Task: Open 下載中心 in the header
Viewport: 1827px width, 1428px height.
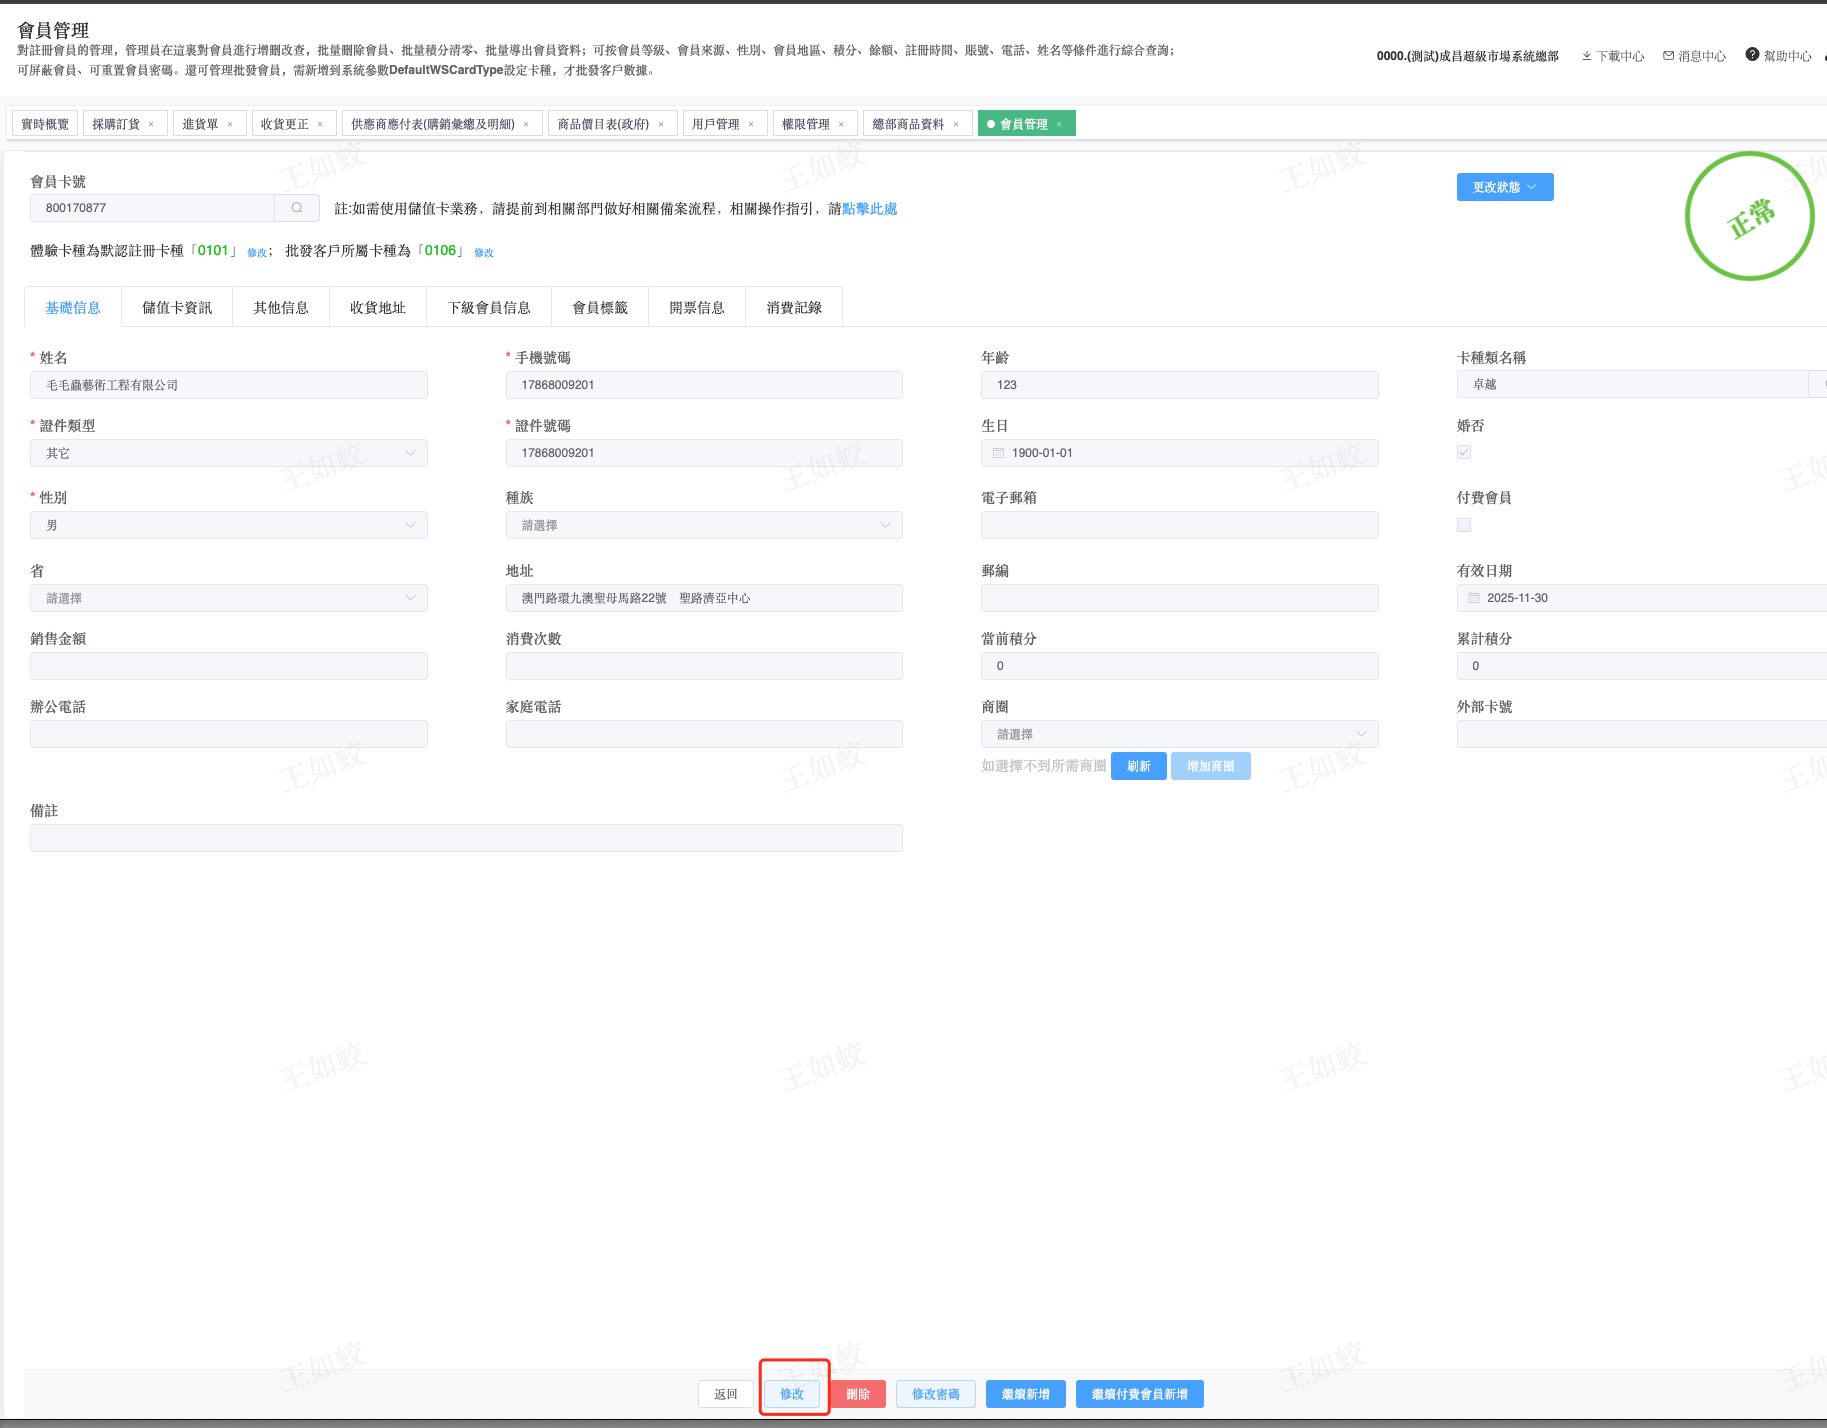Action: (1612, 56)
